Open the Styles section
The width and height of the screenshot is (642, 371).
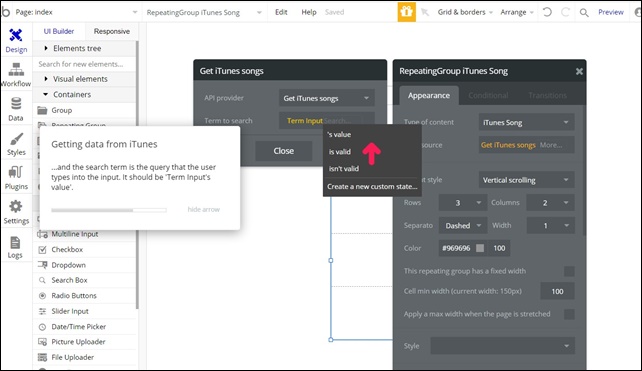tap(16, 144)
